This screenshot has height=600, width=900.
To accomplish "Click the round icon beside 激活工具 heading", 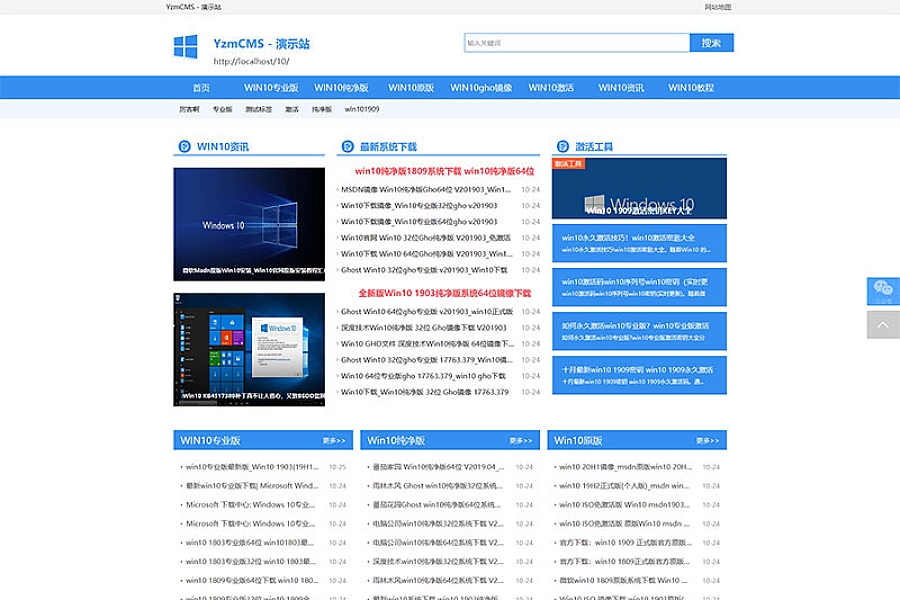I will [562, 146].
